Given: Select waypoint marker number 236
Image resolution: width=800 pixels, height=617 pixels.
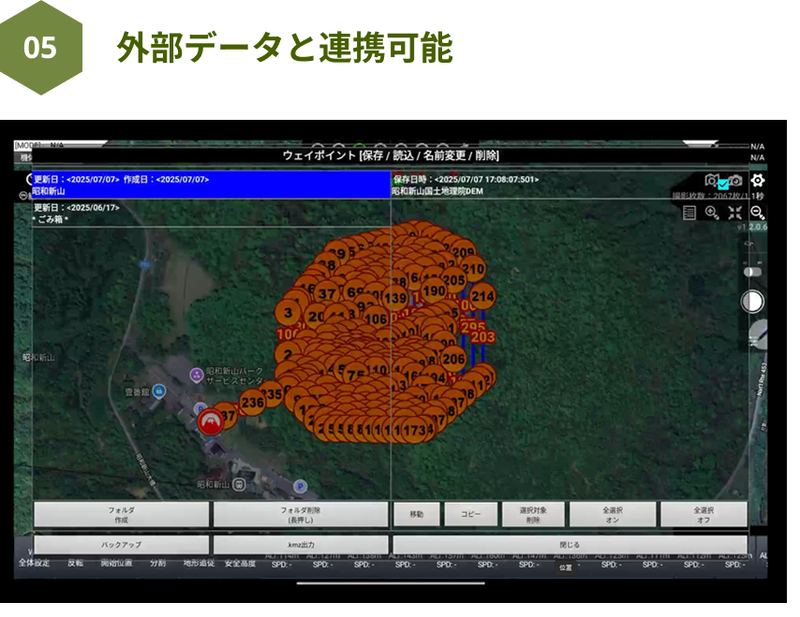Looking at the screenshot, I should (x=252, y=402).
